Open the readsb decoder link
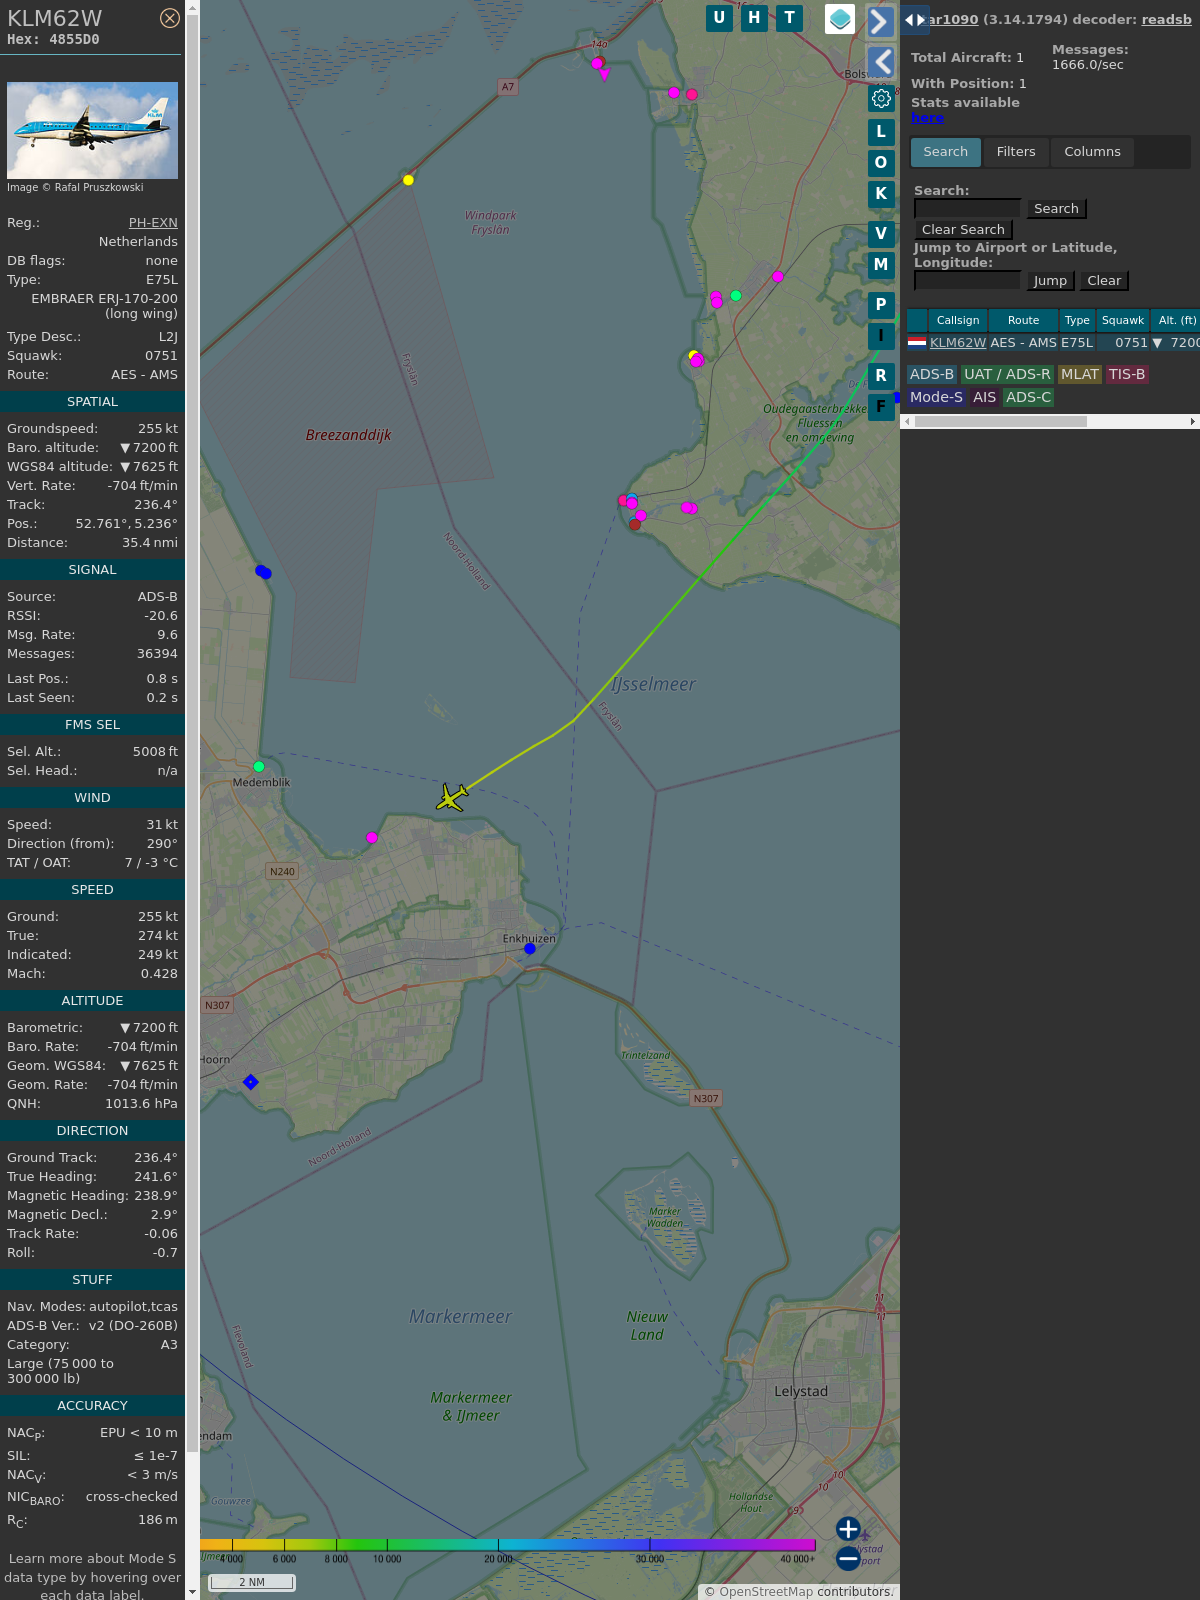 [x=1167, y=19]
